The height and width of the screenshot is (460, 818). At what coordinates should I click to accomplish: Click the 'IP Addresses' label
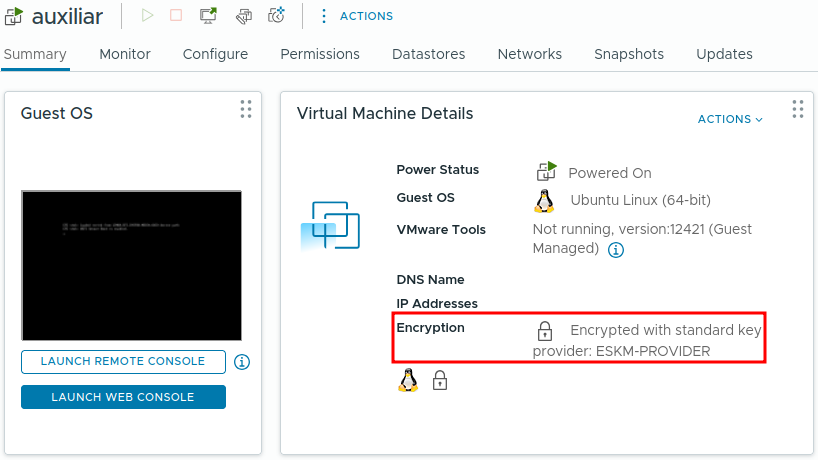(x=437, y=304)
